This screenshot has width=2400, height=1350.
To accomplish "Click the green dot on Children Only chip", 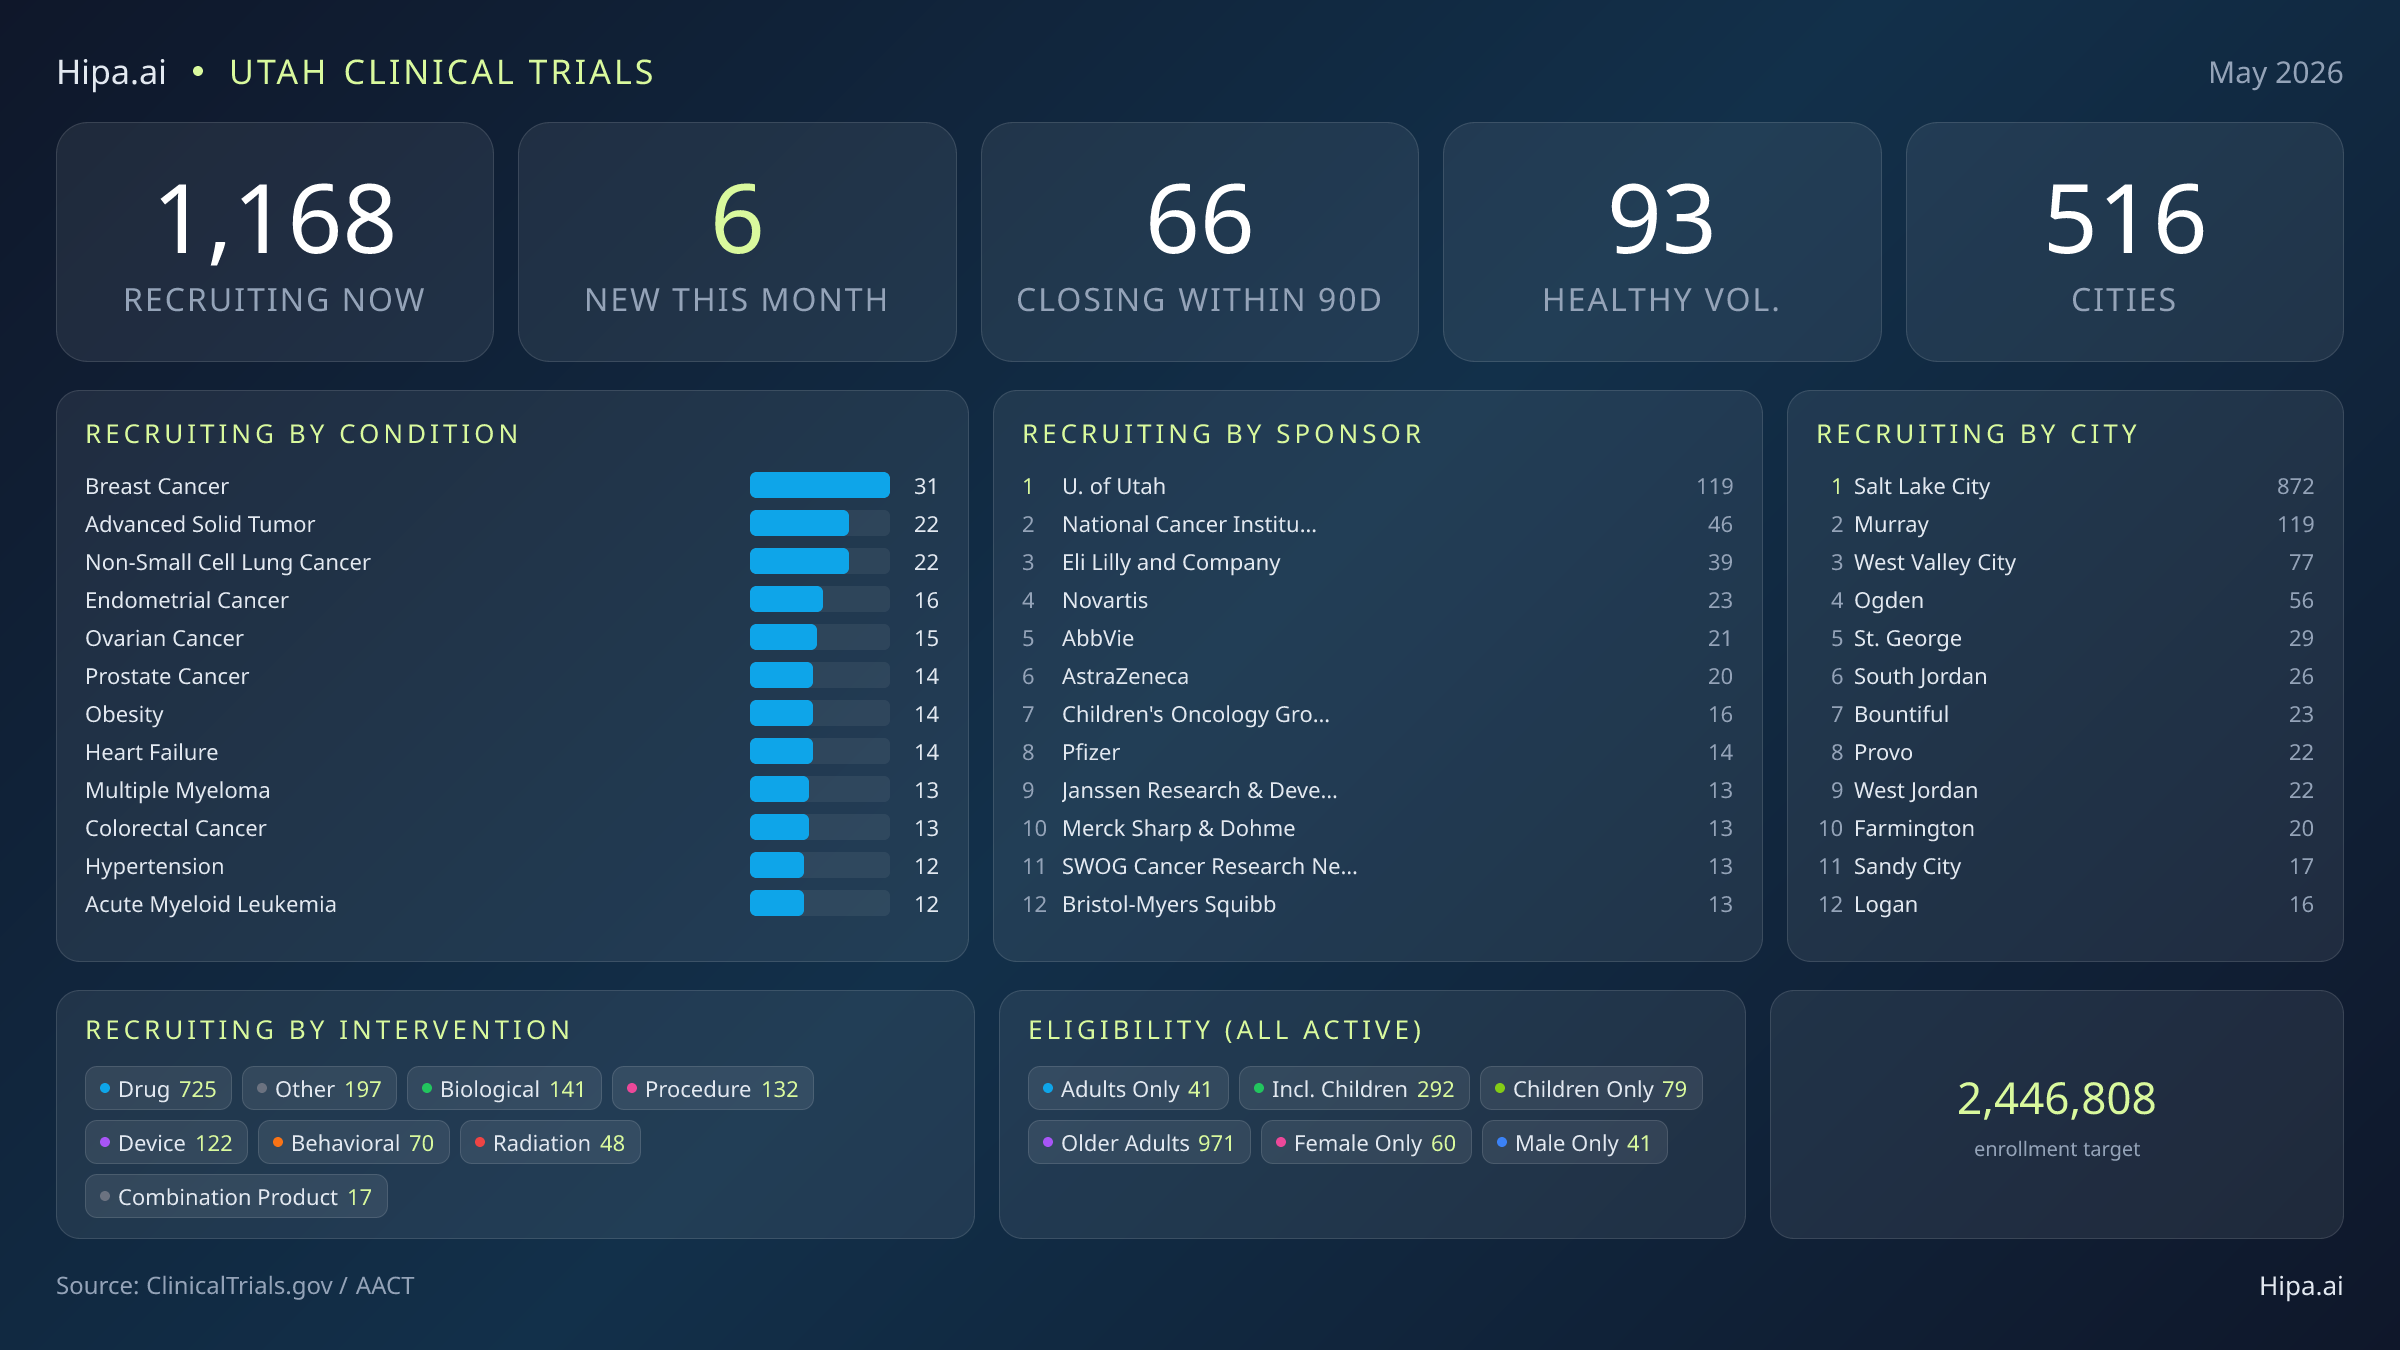I will pyautogui.click(x=1499, y=1088).
